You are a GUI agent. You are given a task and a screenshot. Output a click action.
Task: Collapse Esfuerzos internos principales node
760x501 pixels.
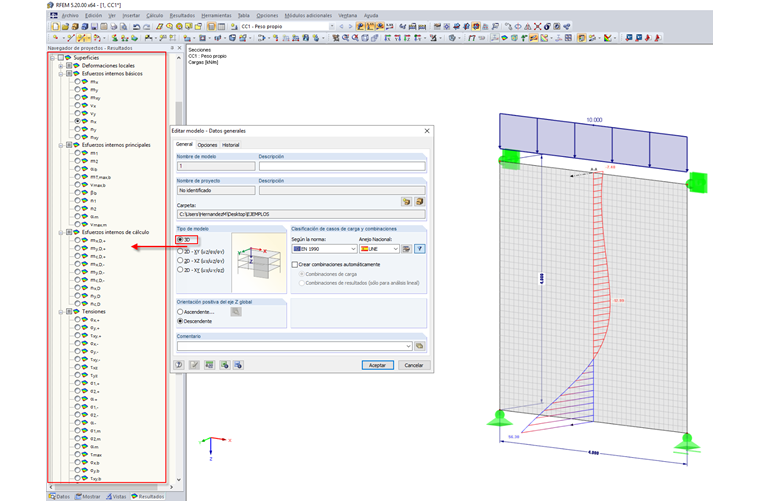(61, 145)
